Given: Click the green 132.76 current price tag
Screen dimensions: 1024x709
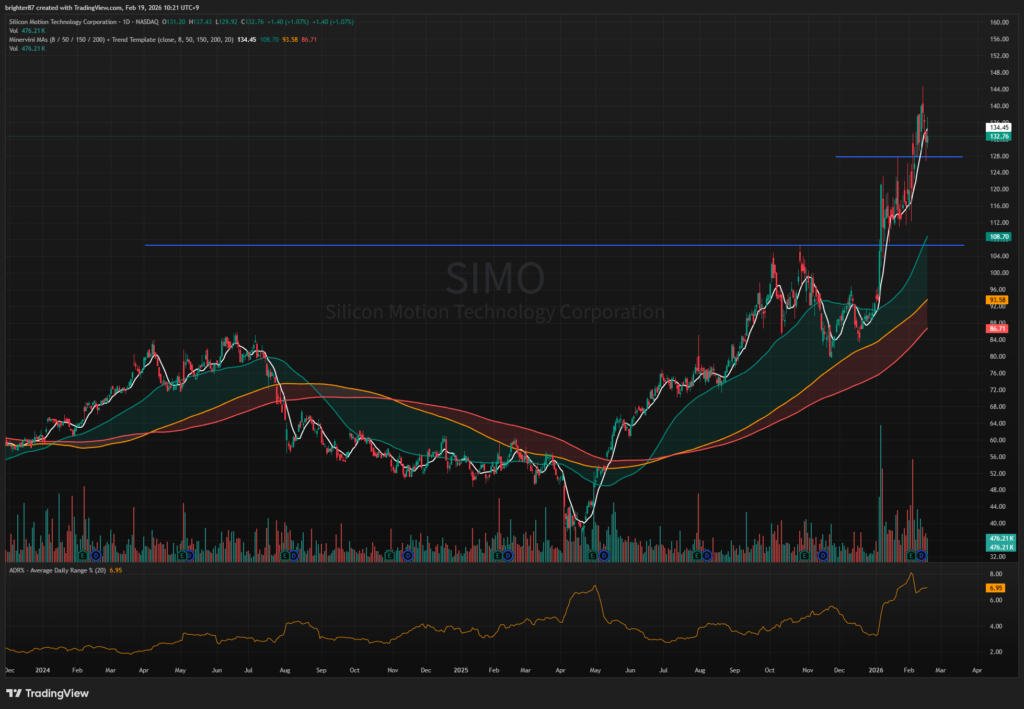Looking at the screenshot, I should 997,136.
